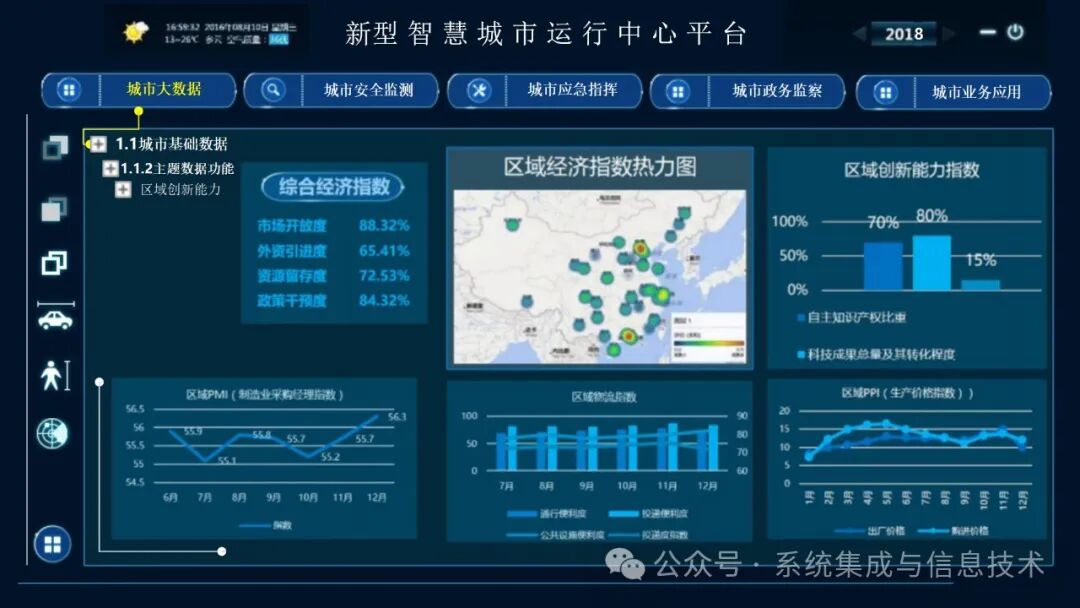1080x608 pixels.
Task: Open the 城市政务监察 tab
Action: click(x=777, y=91)
